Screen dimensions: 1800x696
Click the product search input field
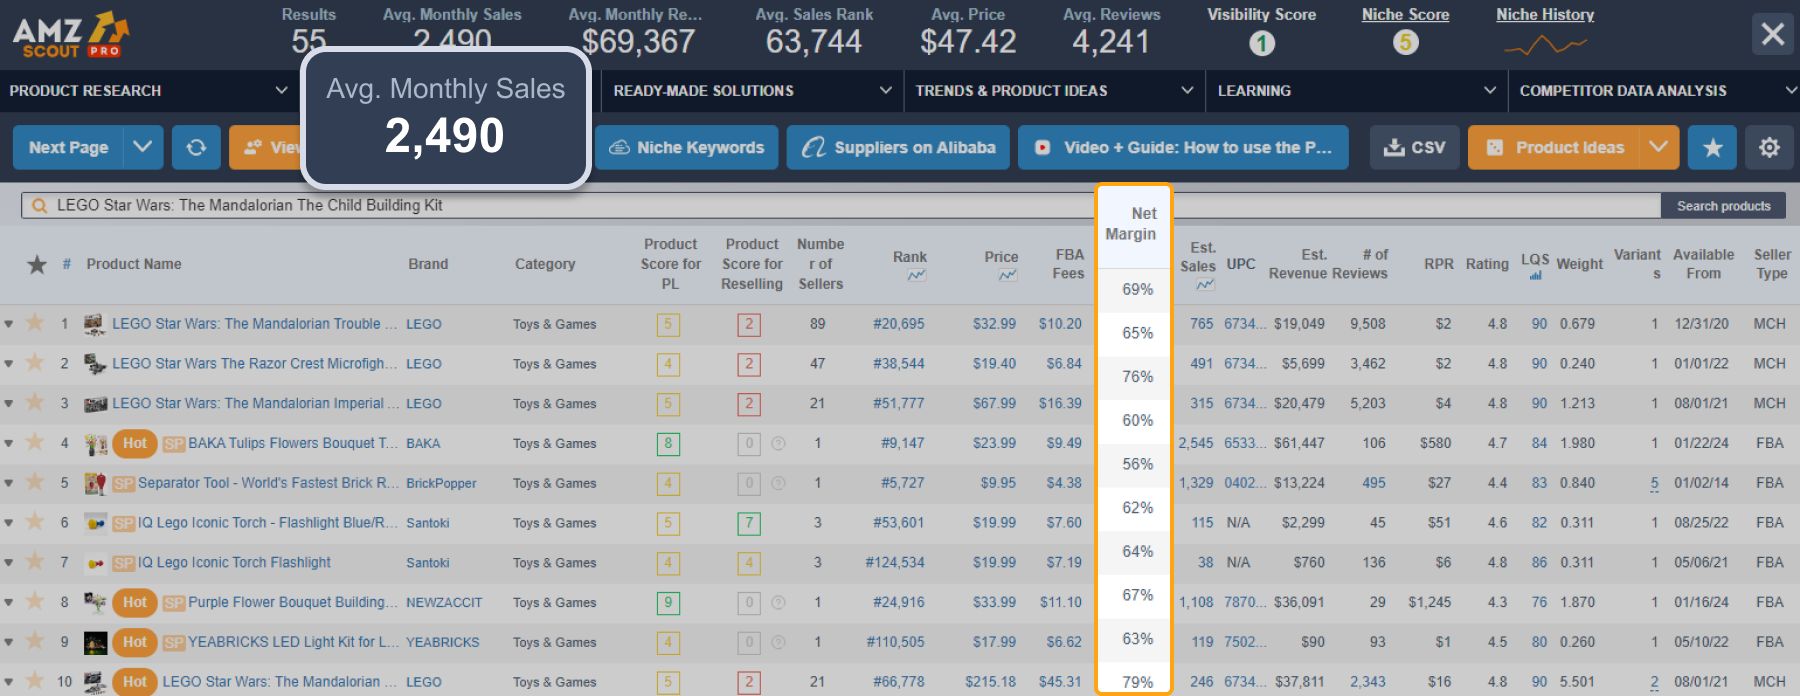pos(840,205)
